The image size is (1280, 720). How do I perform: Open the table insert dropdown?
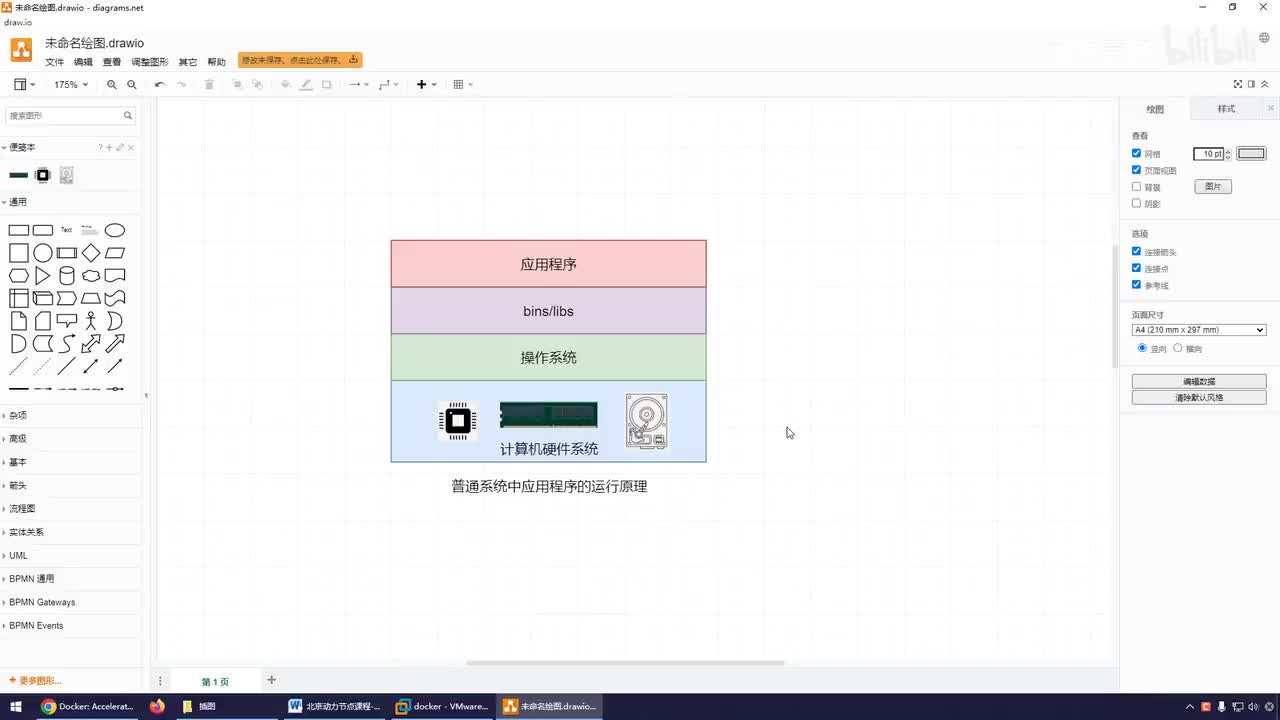coord(463,85)
